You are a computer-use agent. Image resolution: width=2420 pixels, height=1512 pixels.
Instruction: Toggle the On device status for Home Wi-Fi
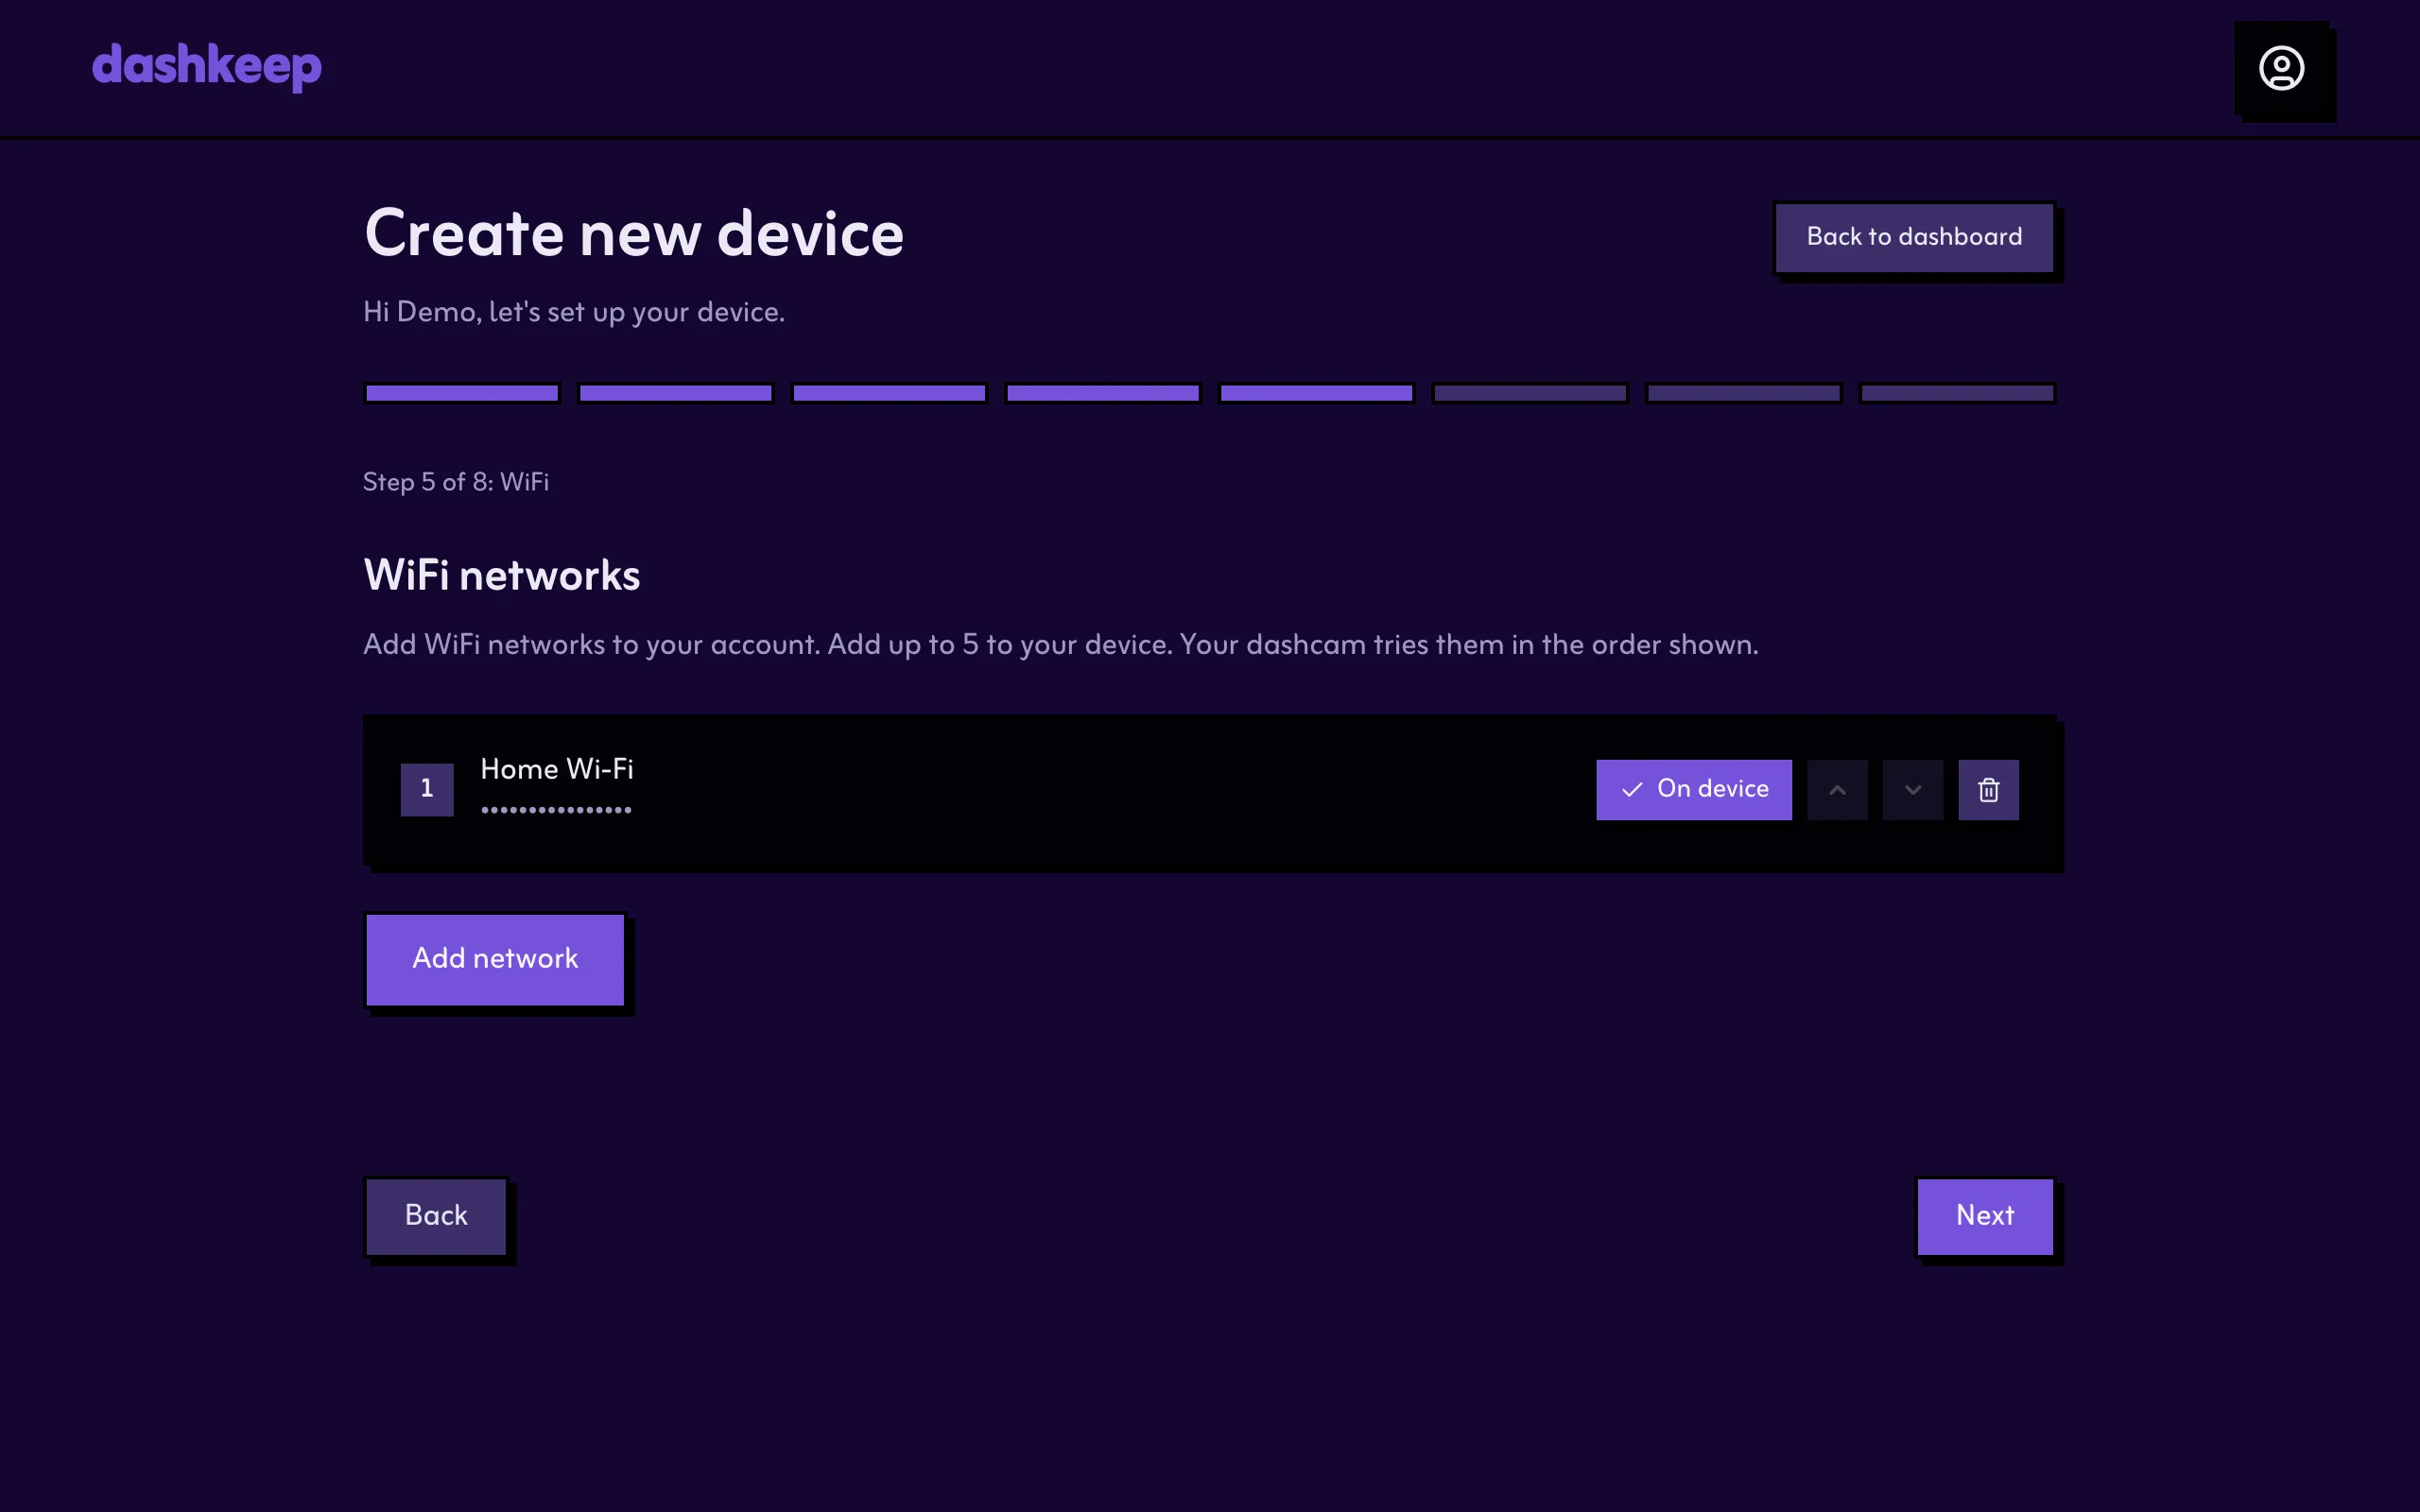1694,790
